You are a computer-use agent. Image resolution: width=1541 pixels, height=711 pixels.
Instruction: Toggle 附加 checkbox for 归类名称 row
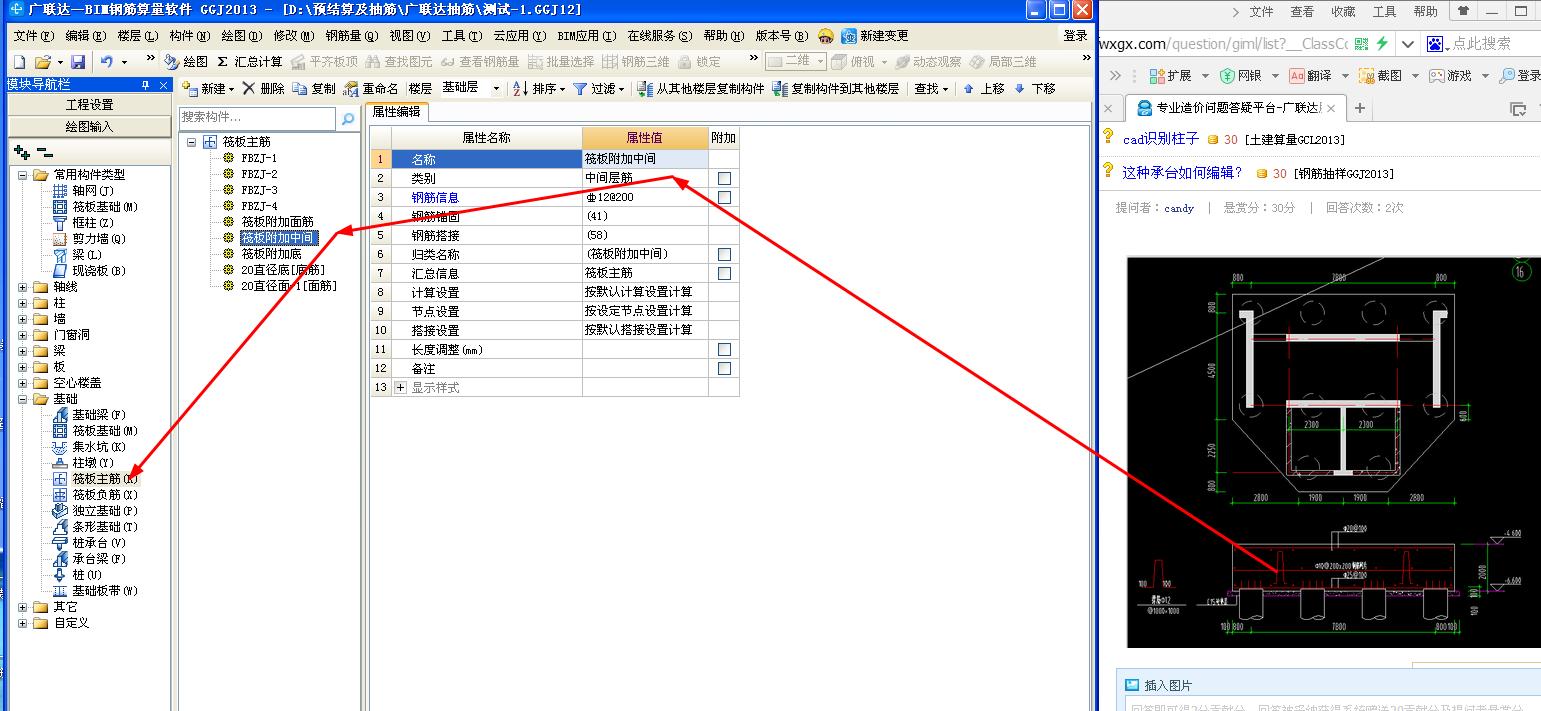point(724,254)
